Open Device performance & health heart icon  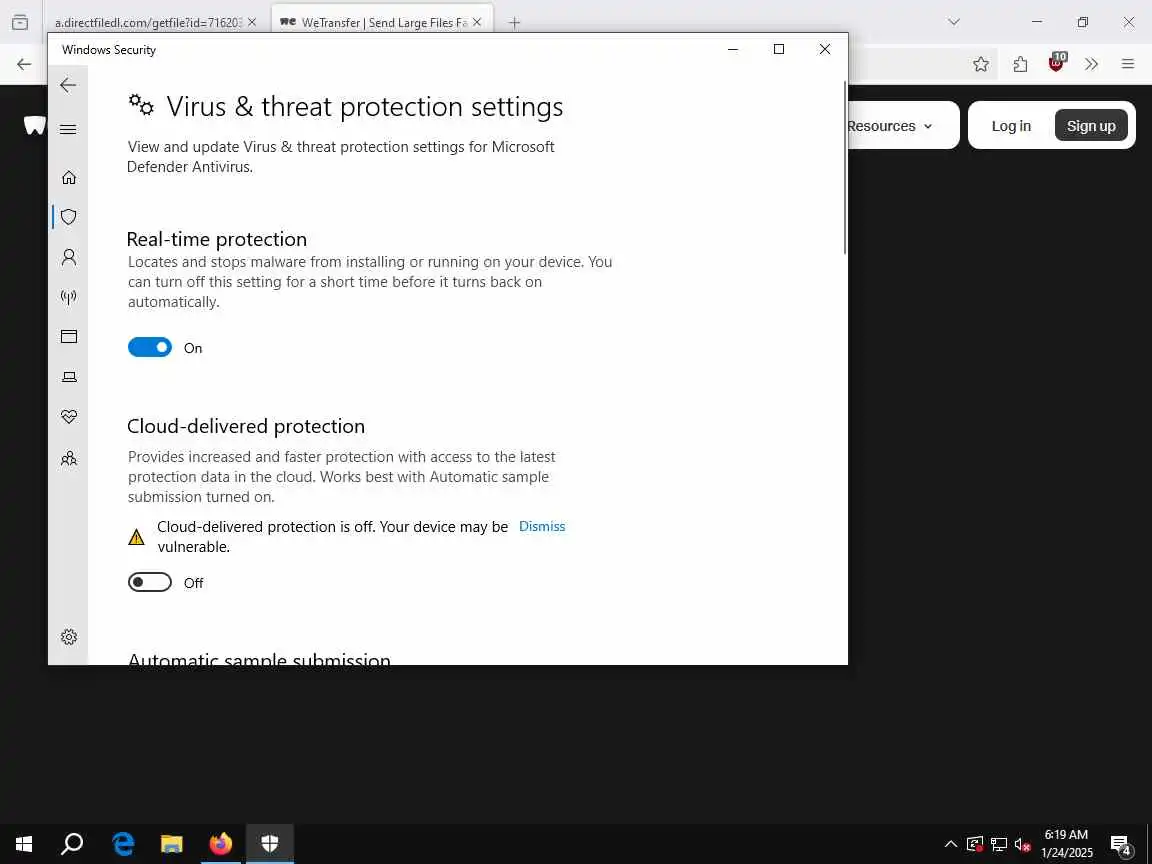click(x=68, y=417)
